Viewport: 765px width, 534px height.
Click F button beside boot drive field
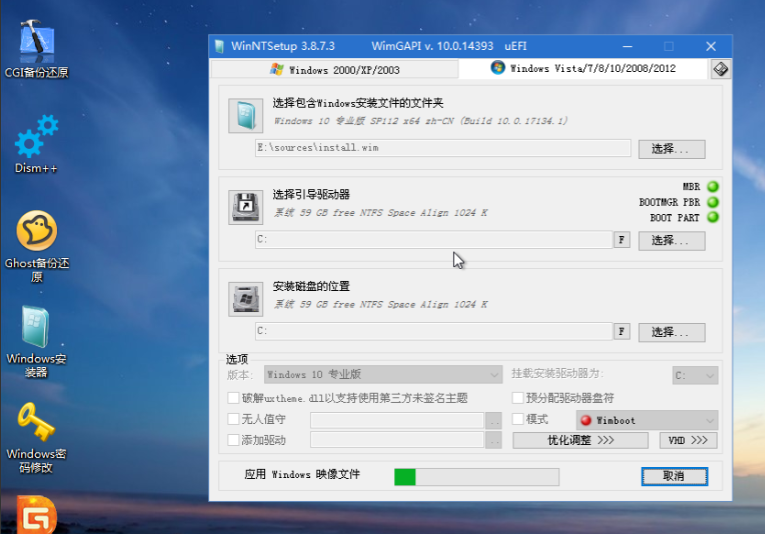[x=622, y=239]
